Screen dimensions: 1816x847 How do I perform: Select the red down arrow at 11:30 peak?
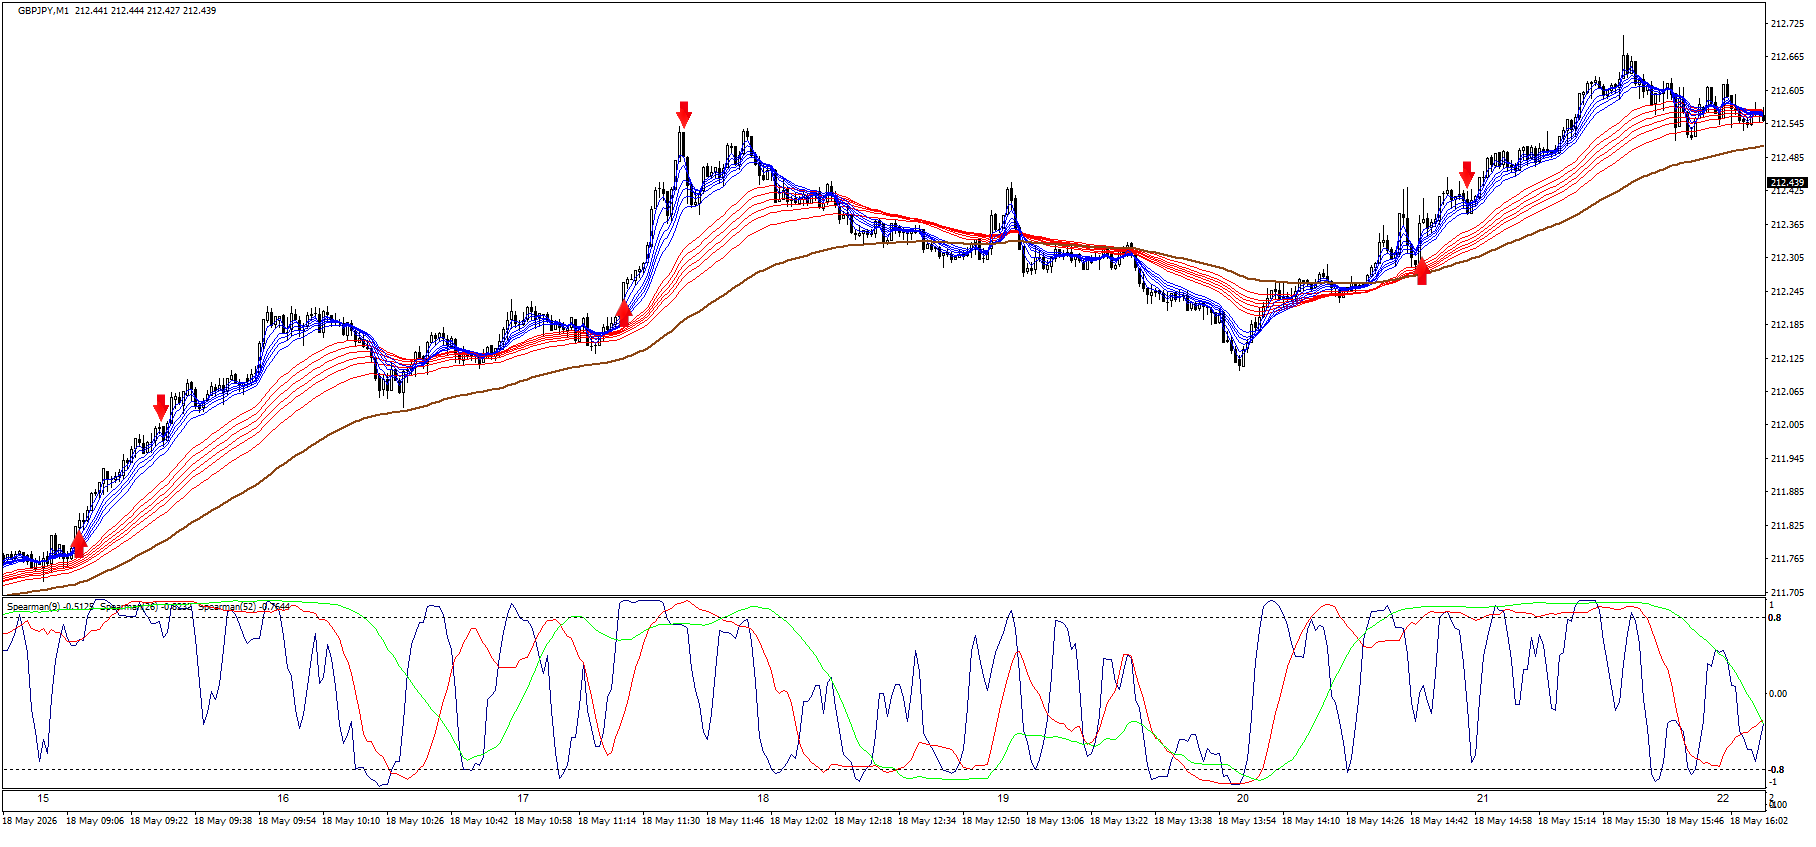tap(684, 114)
